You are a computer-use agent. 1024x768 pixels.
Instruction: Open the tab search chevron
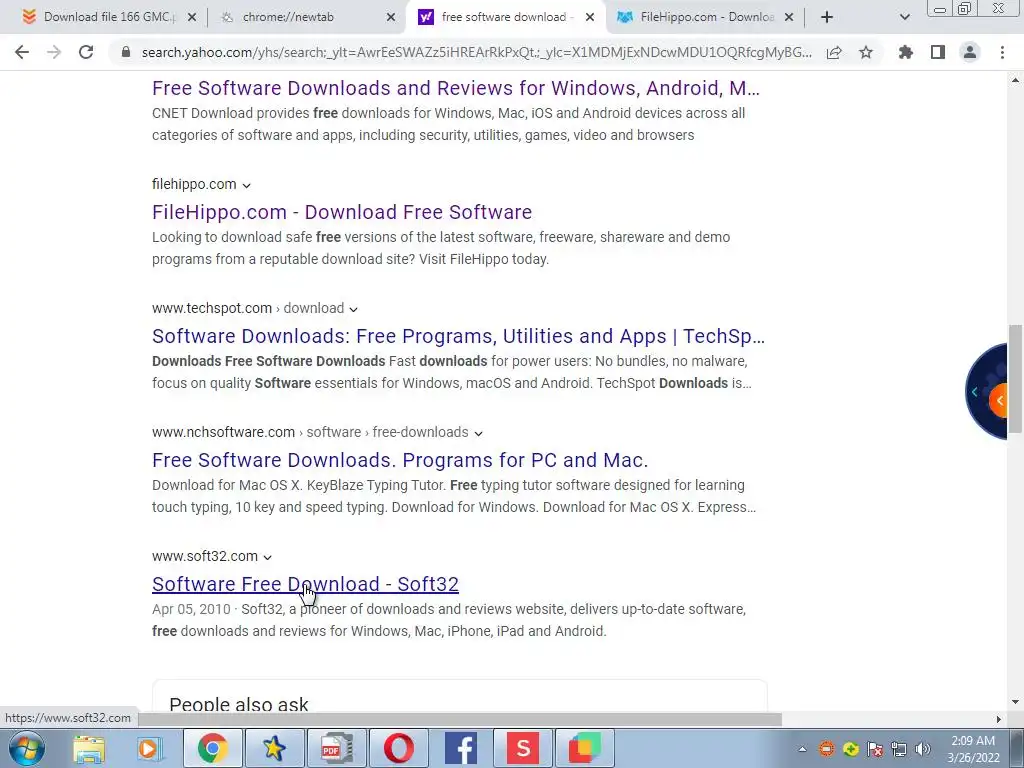[x=904, y=17]
